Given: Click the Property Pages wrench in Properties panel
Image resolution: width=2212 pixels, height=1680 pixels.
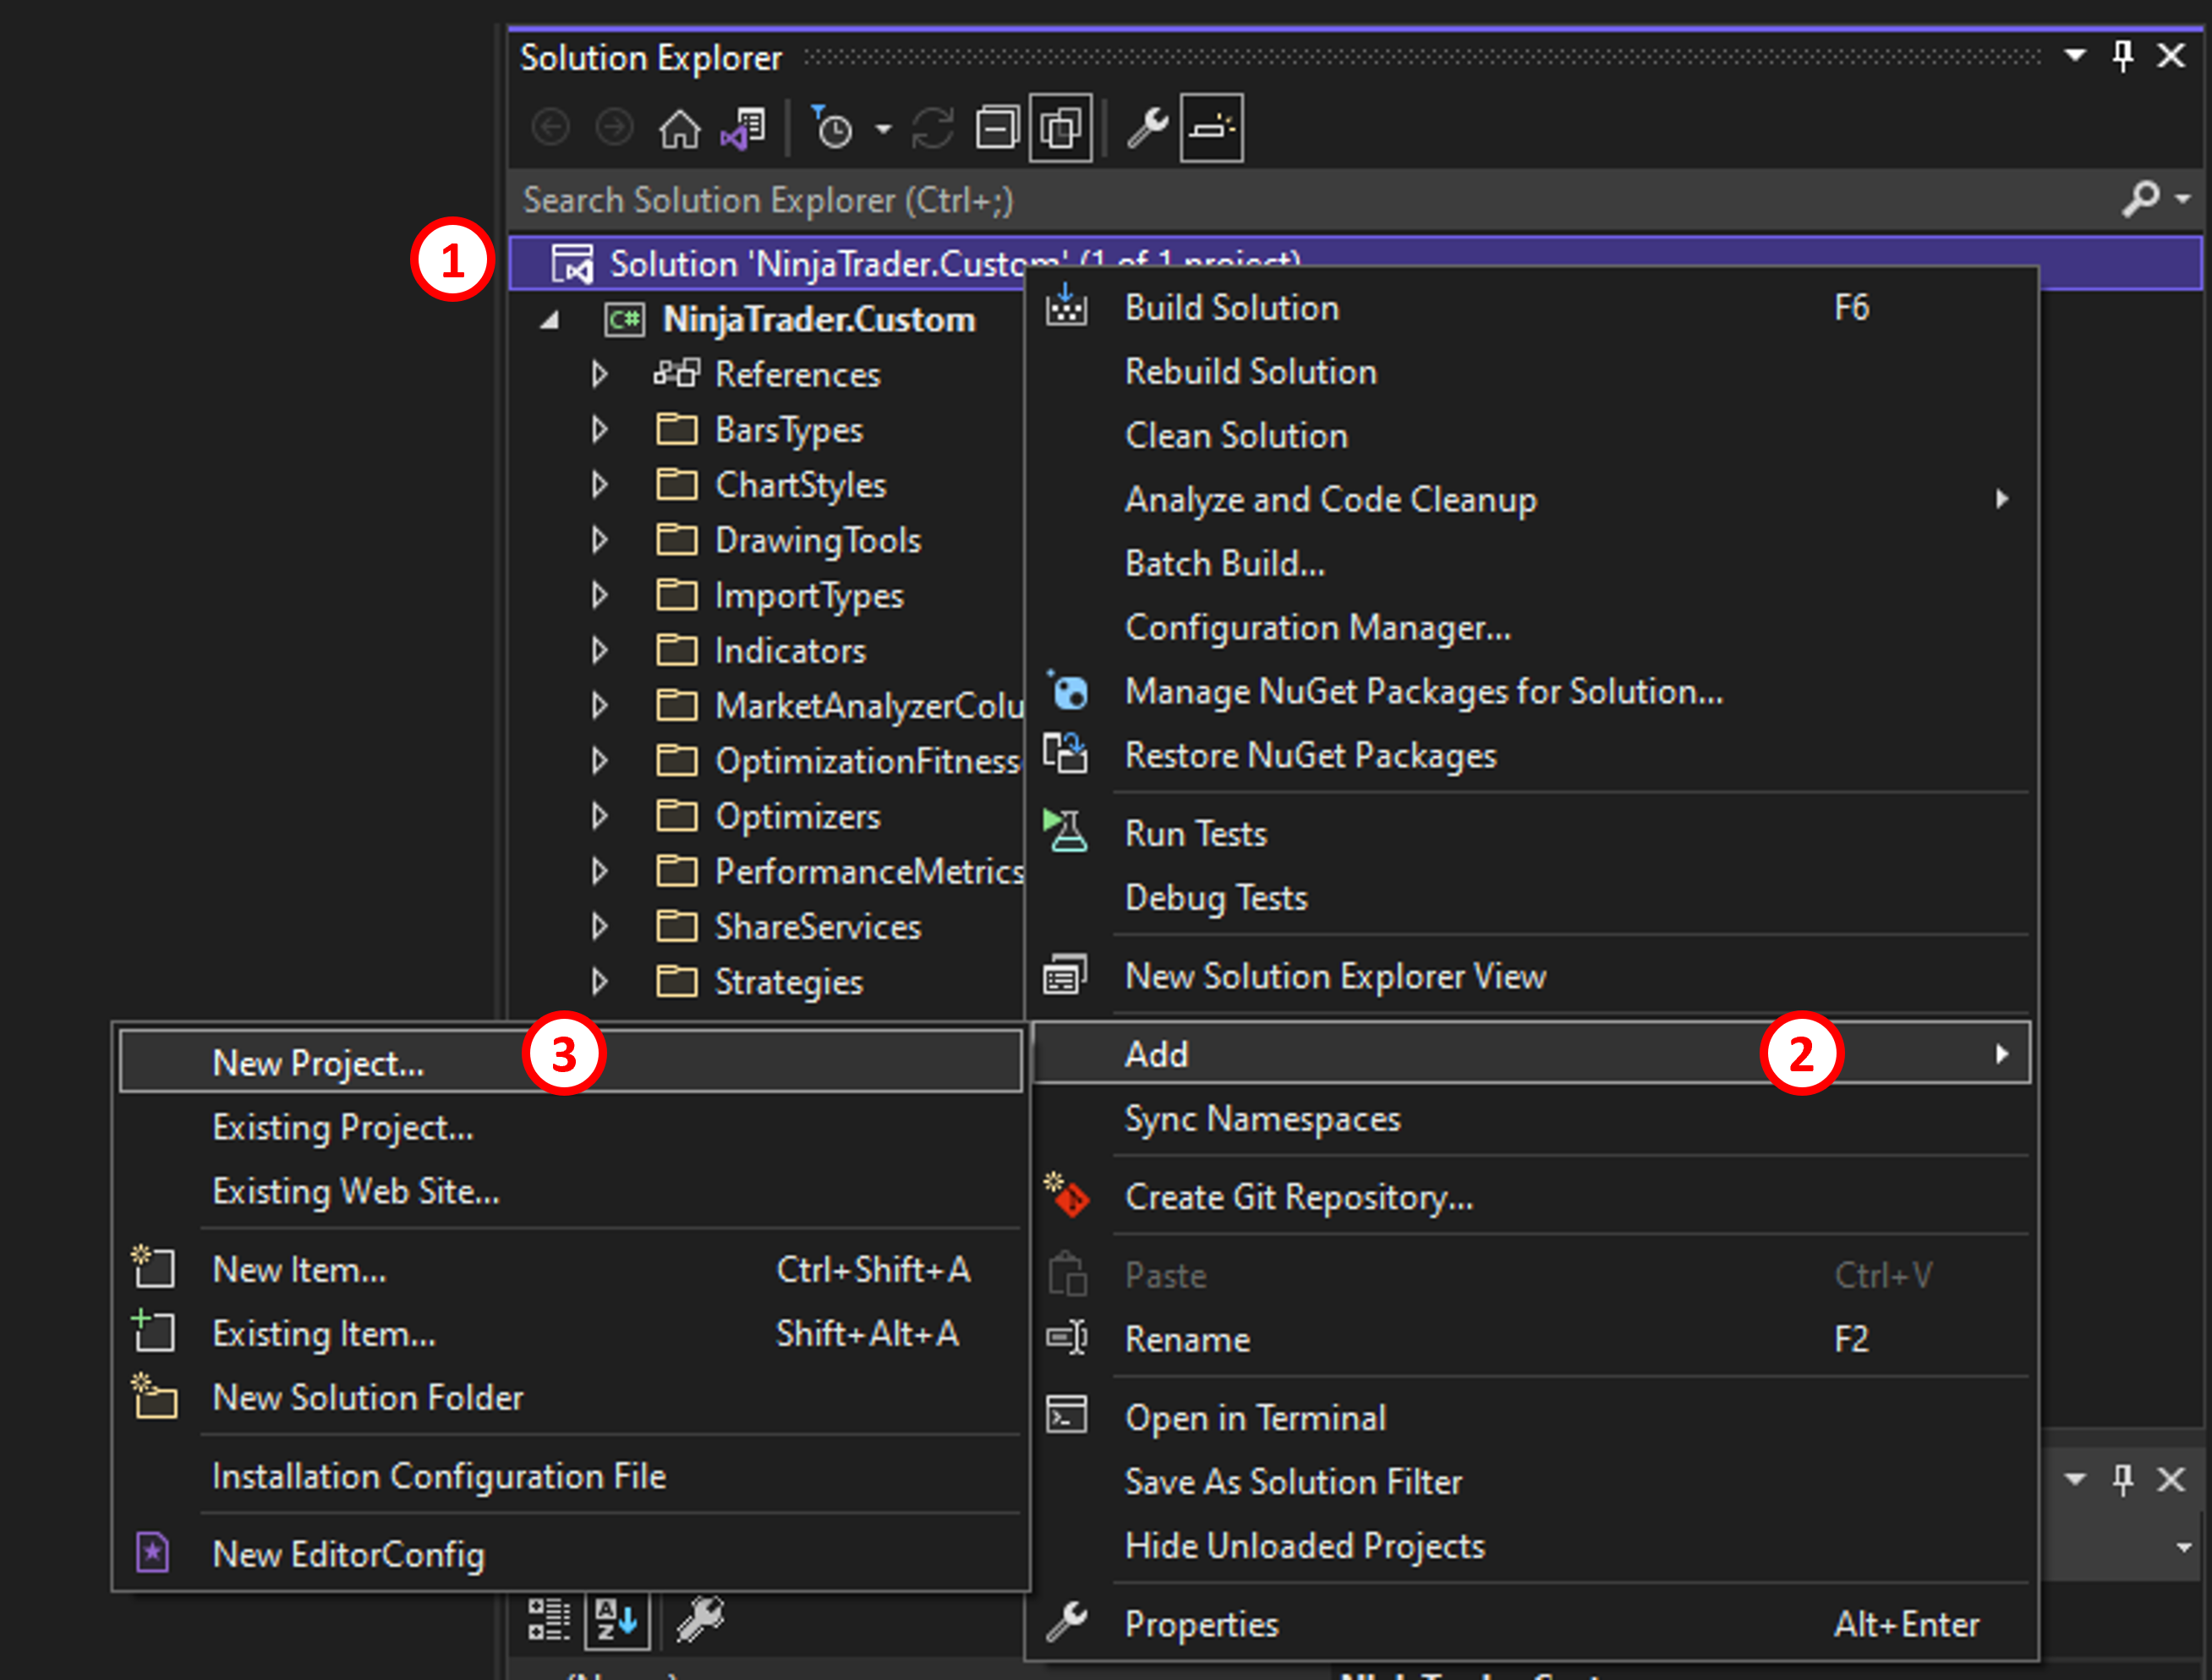Looking at the screenshot, I should pos(700,1619).
